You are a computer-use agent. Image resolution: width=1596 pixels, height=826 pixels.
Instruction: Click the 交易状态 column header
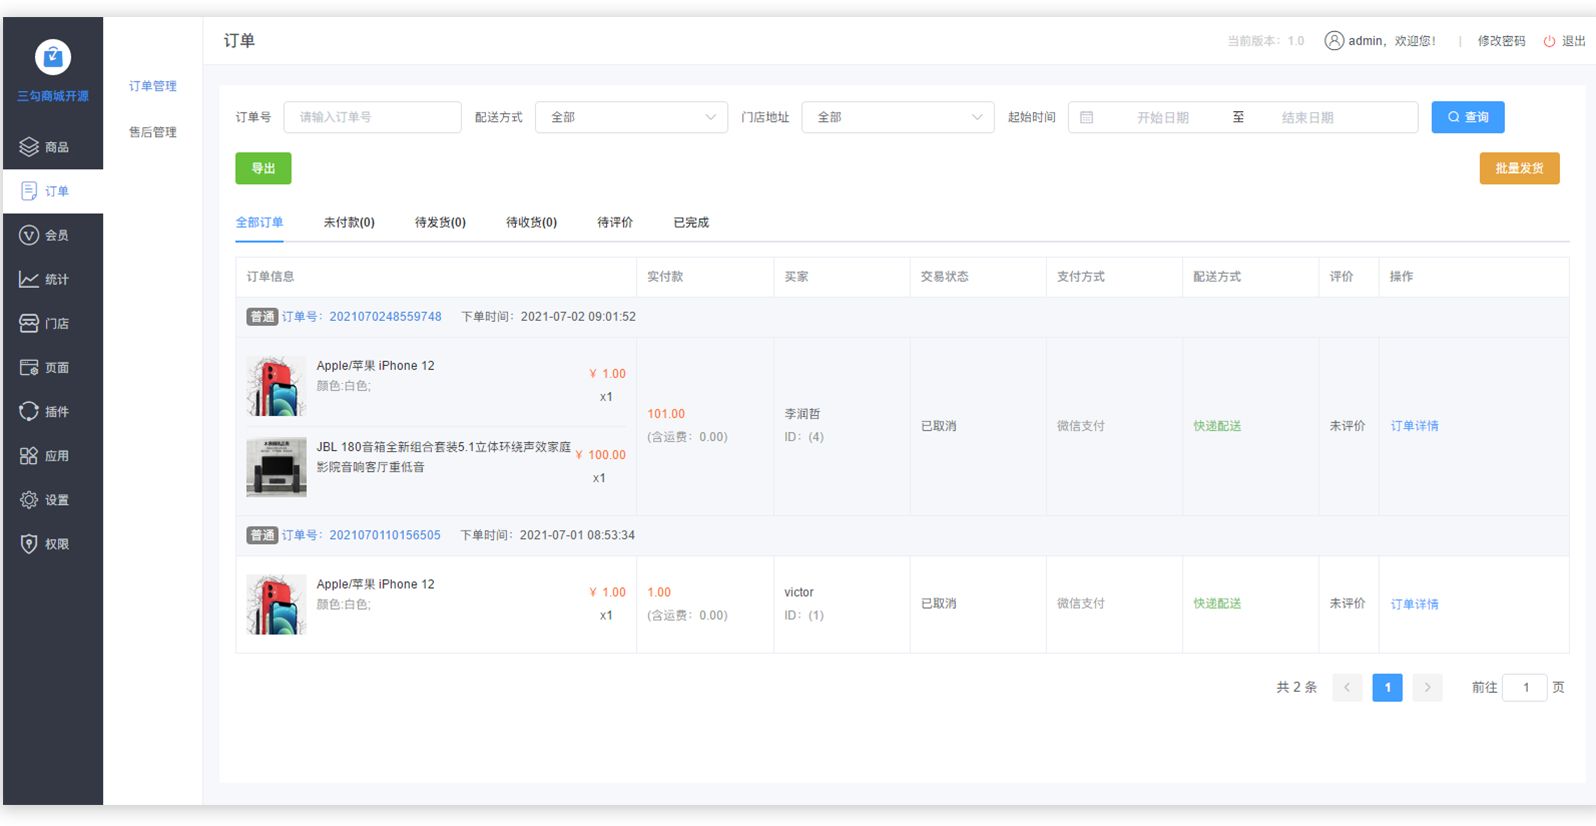[945, 277]
